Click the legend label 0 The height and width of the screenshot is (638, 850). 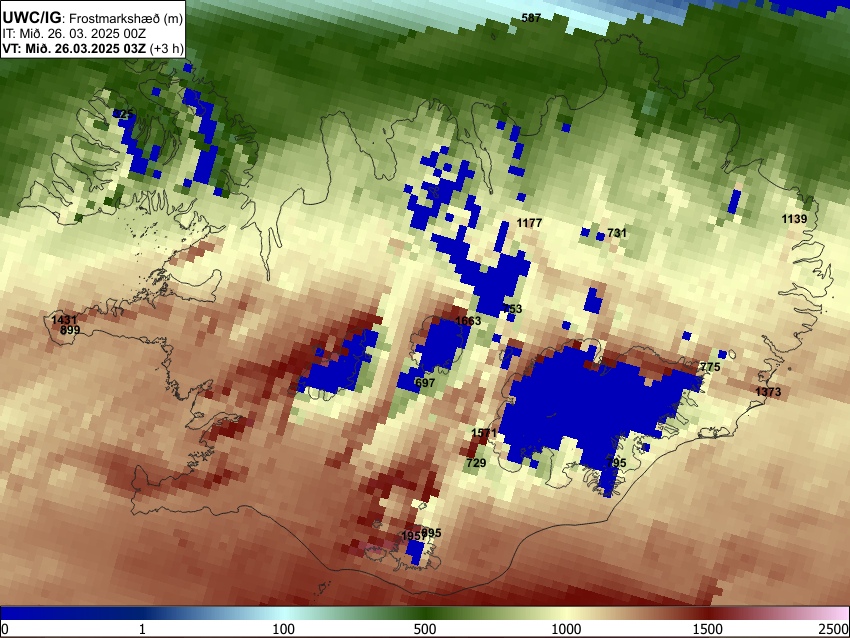[5, 629]
